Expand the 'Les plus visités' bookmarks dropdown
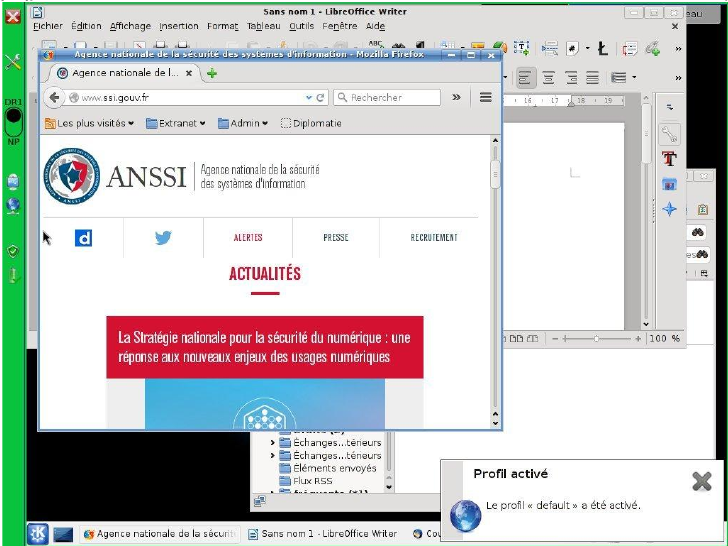This screenshot has height=546, width=728. click(x=90, y=123)
